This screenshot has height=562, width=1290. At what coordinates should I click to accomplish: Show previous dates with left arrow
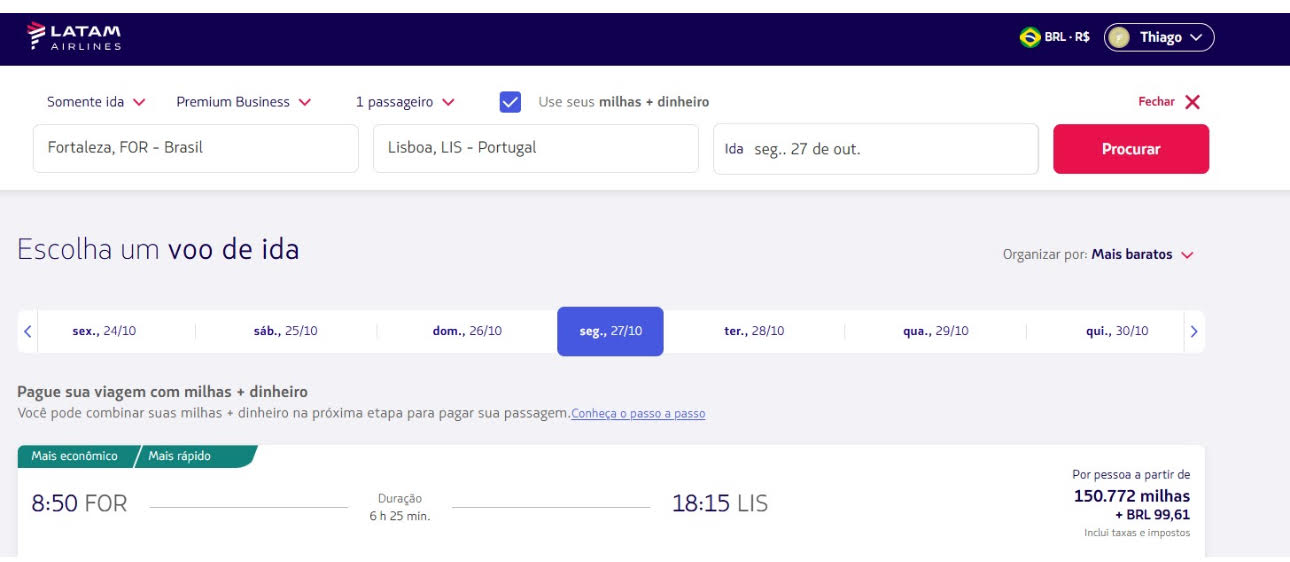point(28,331)
